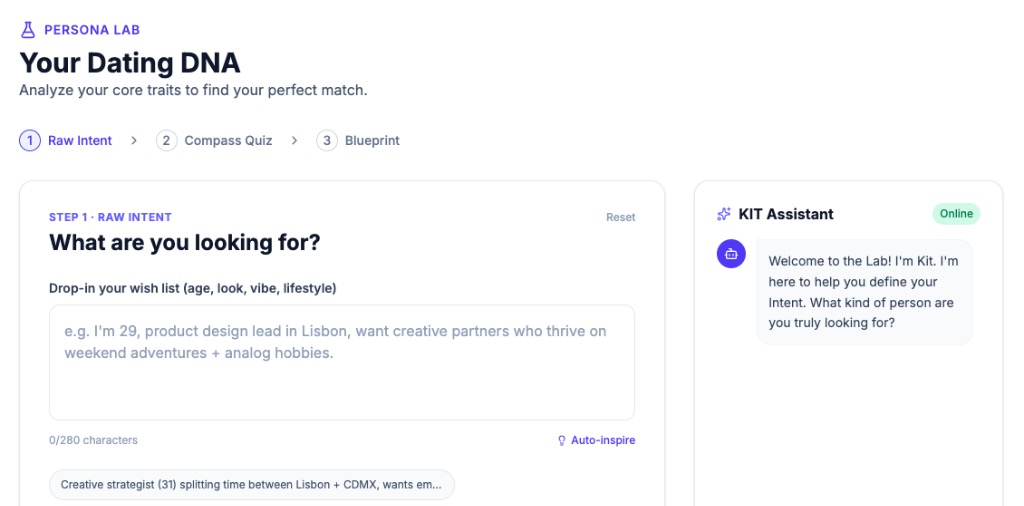Click the 0/280 characters counter
Viewport: 1024px width, 506px height.
[94, 440]
